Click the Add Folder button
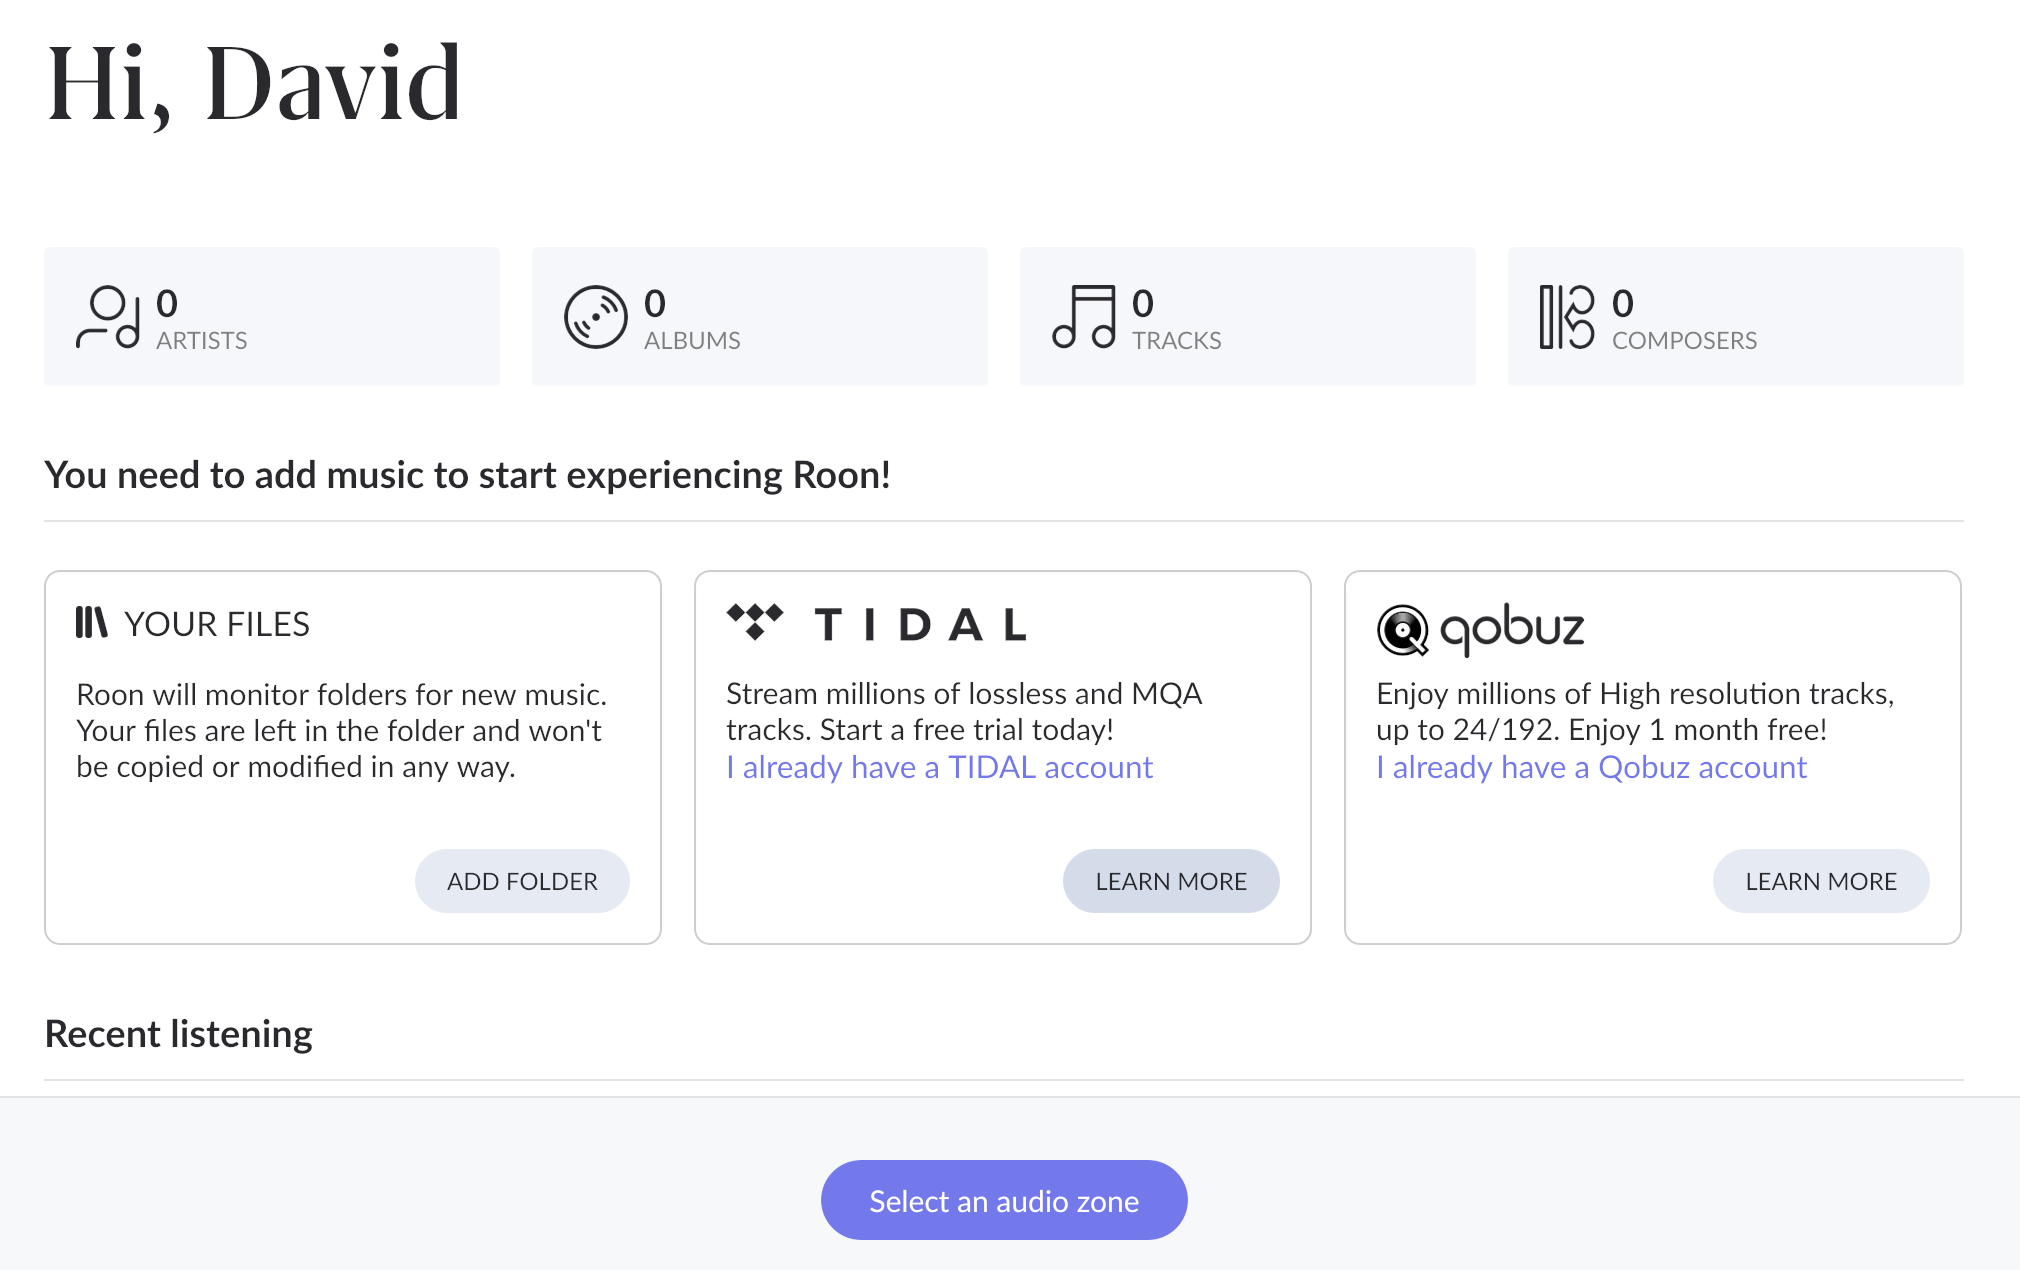Viewport: 2020px width, 1270px height. pos(522,881)
